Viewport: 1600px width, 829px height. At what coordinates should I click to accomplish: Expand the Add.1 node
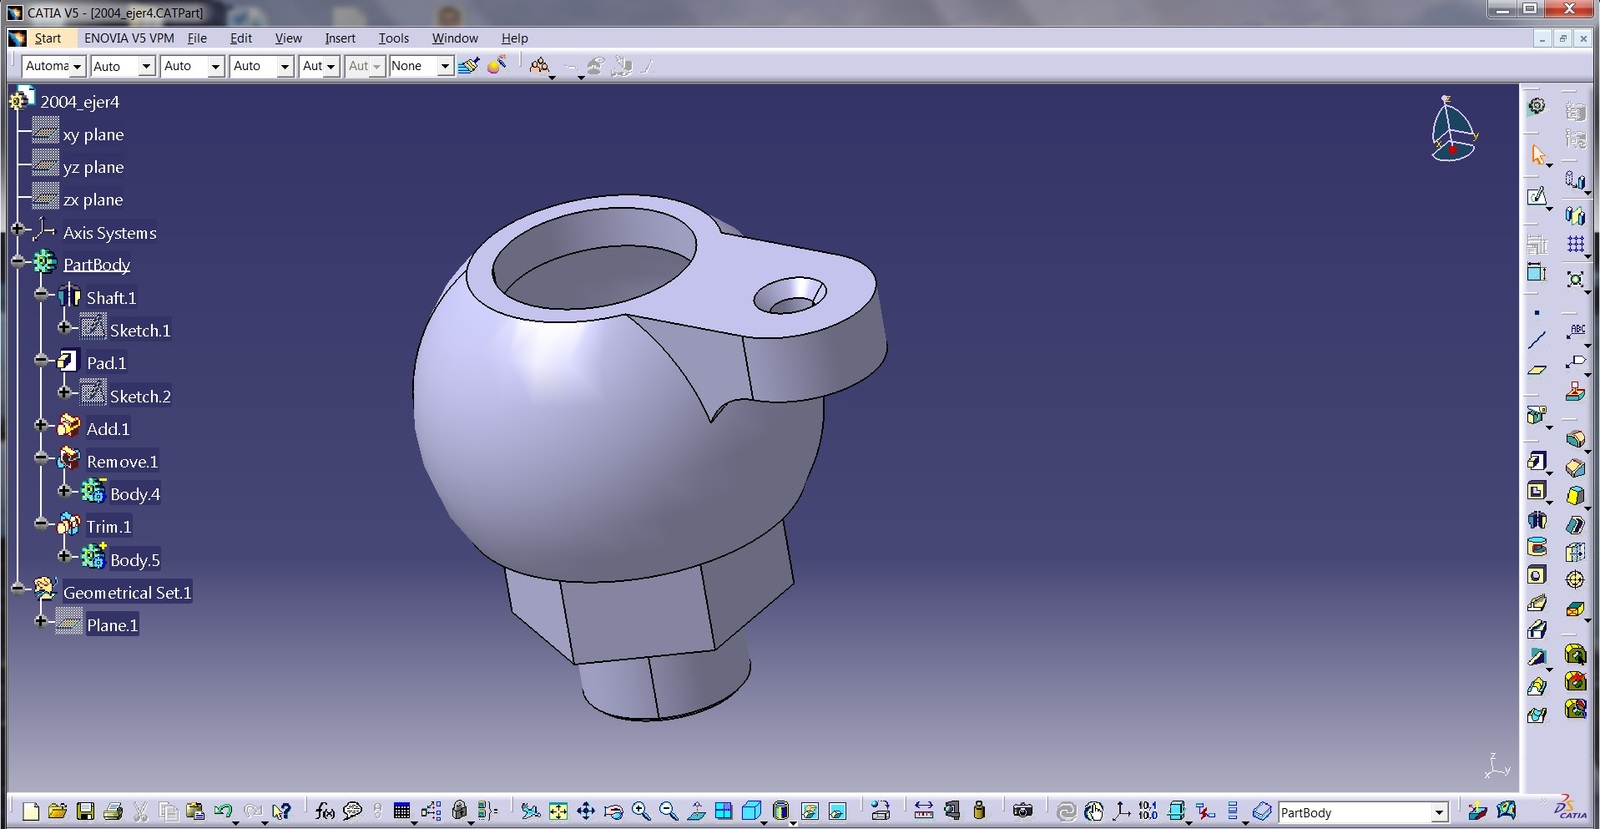tap(40, 425)
